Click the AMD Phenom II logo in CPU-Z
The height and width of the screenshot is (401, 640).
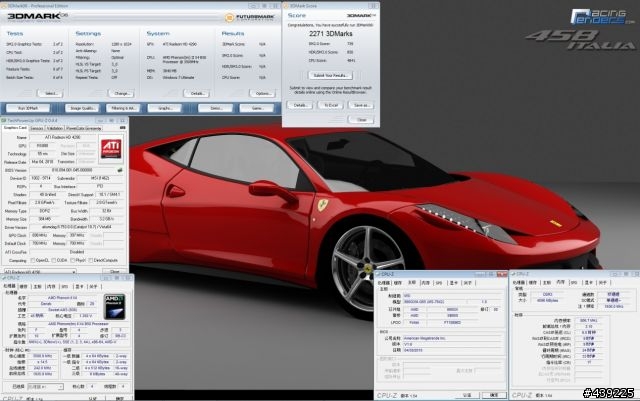tap(114, 307)
